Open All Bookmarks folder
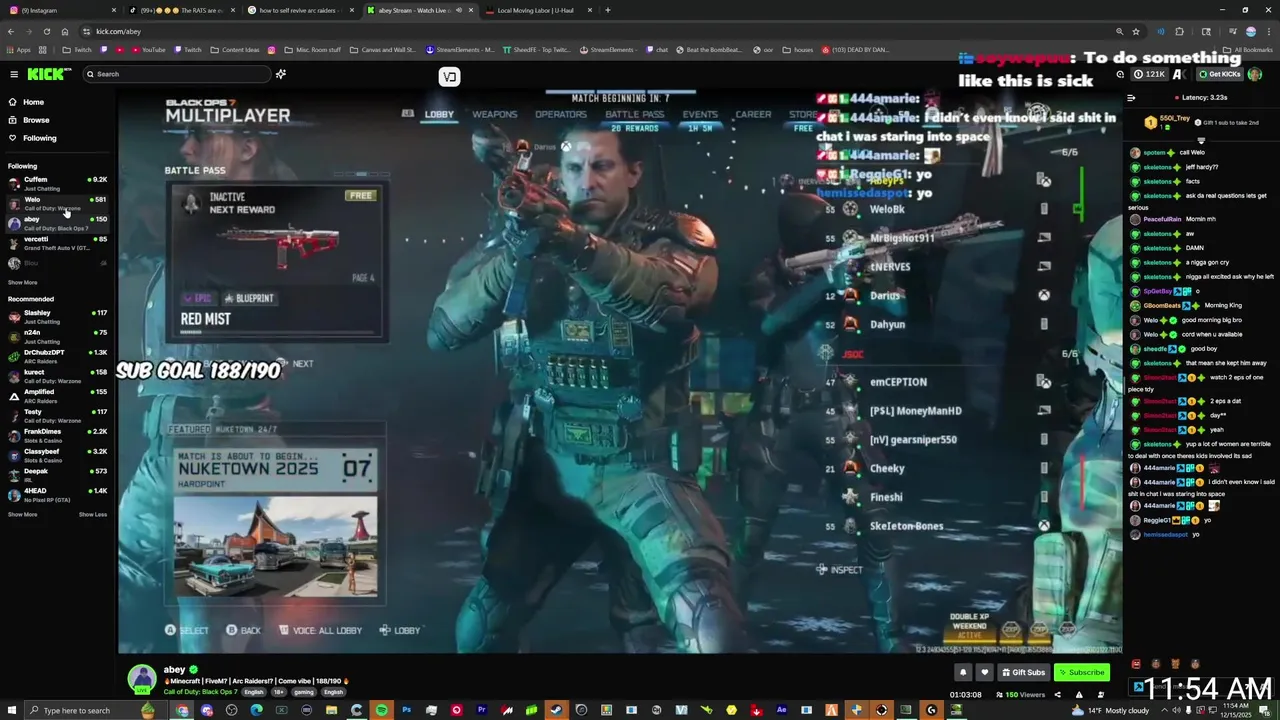 click(x=1248, y=49)
